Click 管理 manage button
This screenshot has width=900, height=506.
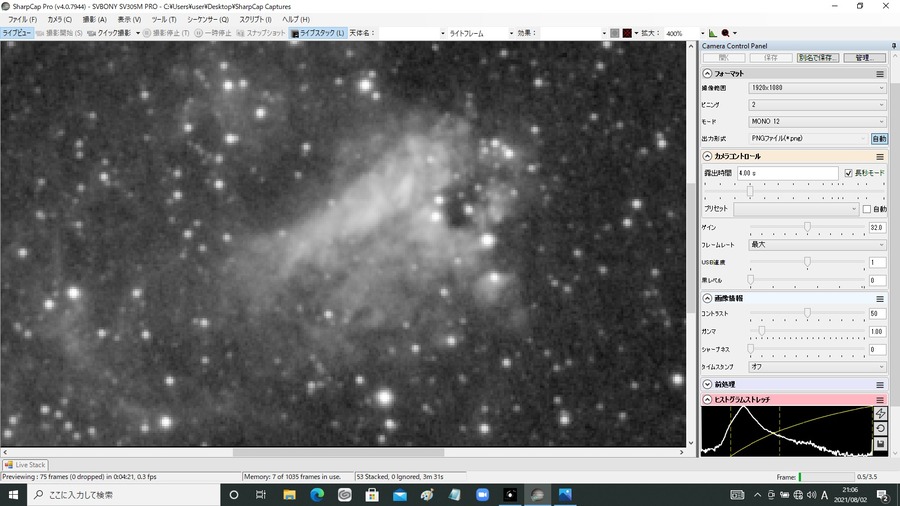[x=864, y=58]
